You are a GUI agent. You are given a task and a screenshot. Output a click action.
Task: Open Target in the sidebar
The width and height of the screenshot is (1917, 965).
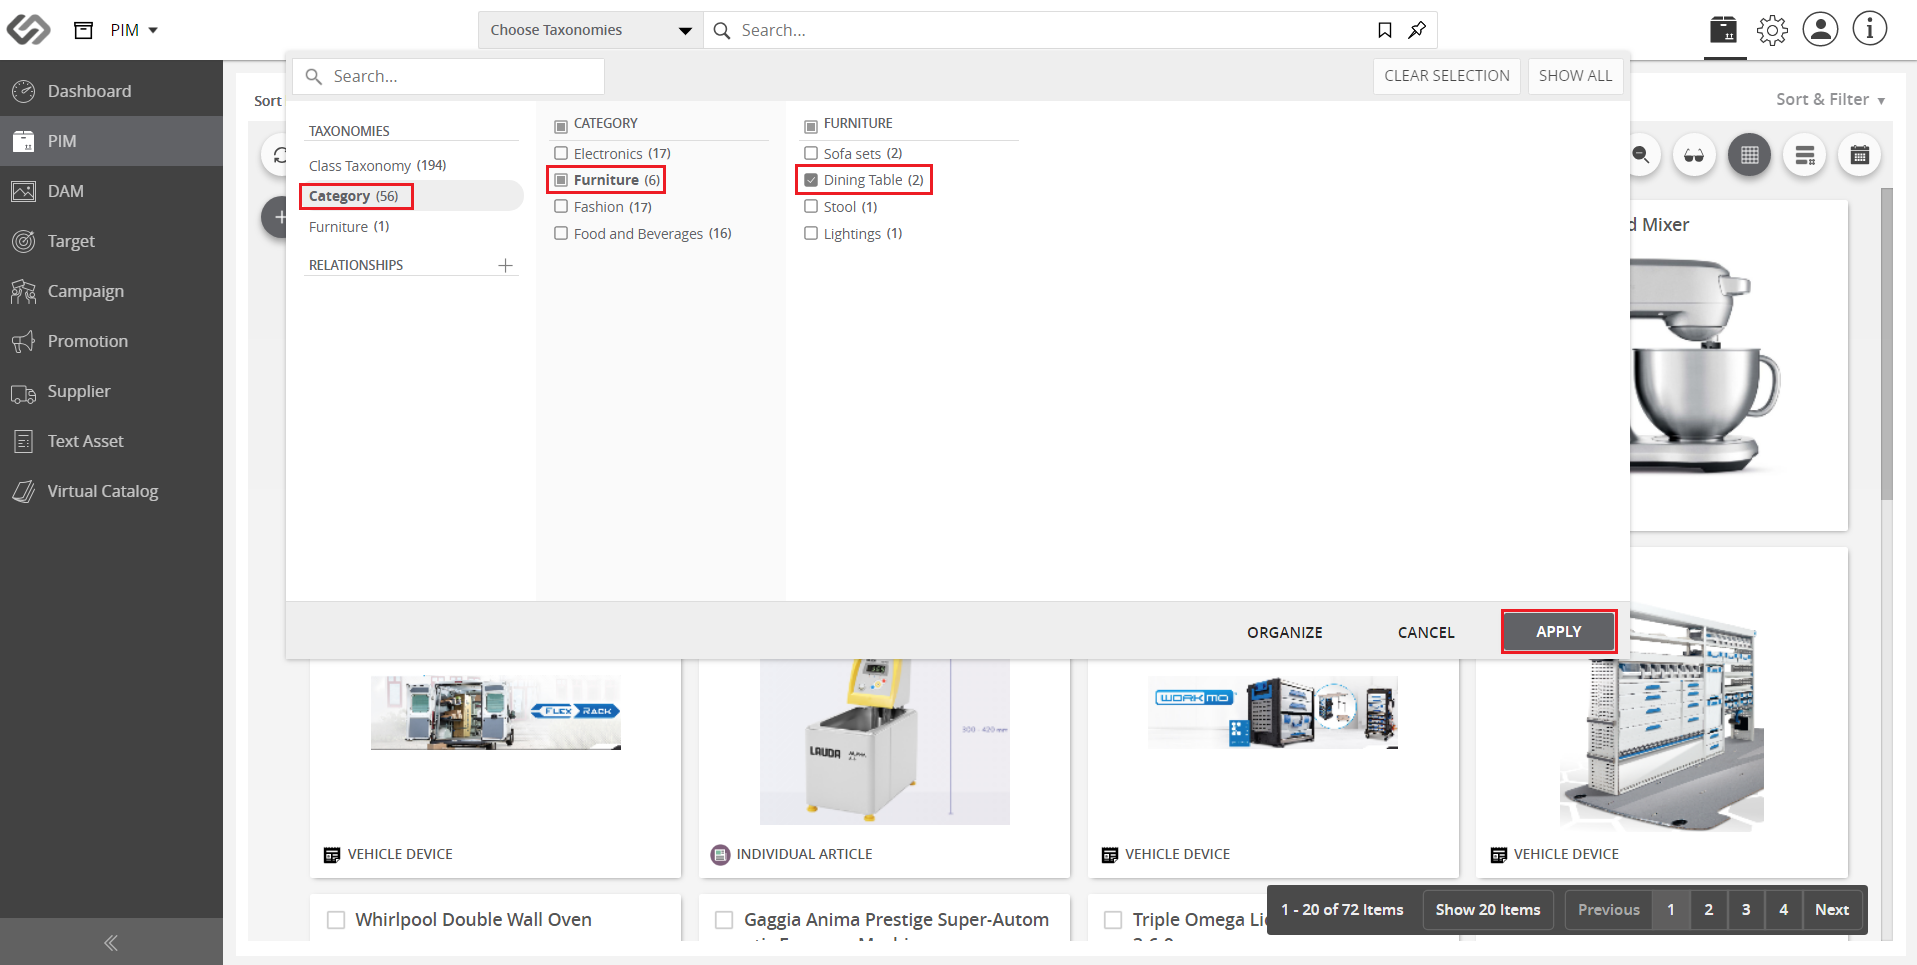point(111,241)
